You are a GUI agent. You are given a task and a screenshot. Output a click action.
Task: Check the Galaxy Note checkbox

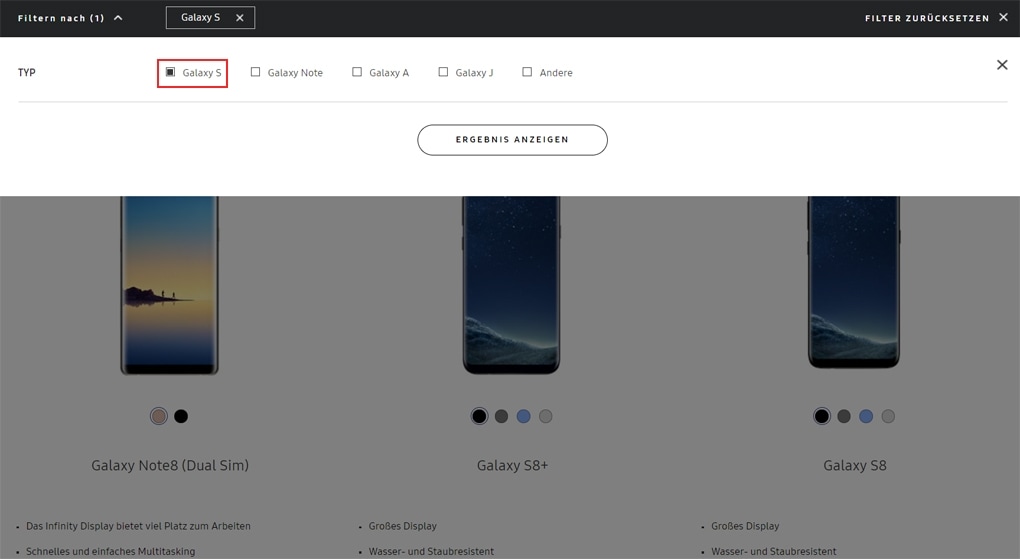[256, 72]
